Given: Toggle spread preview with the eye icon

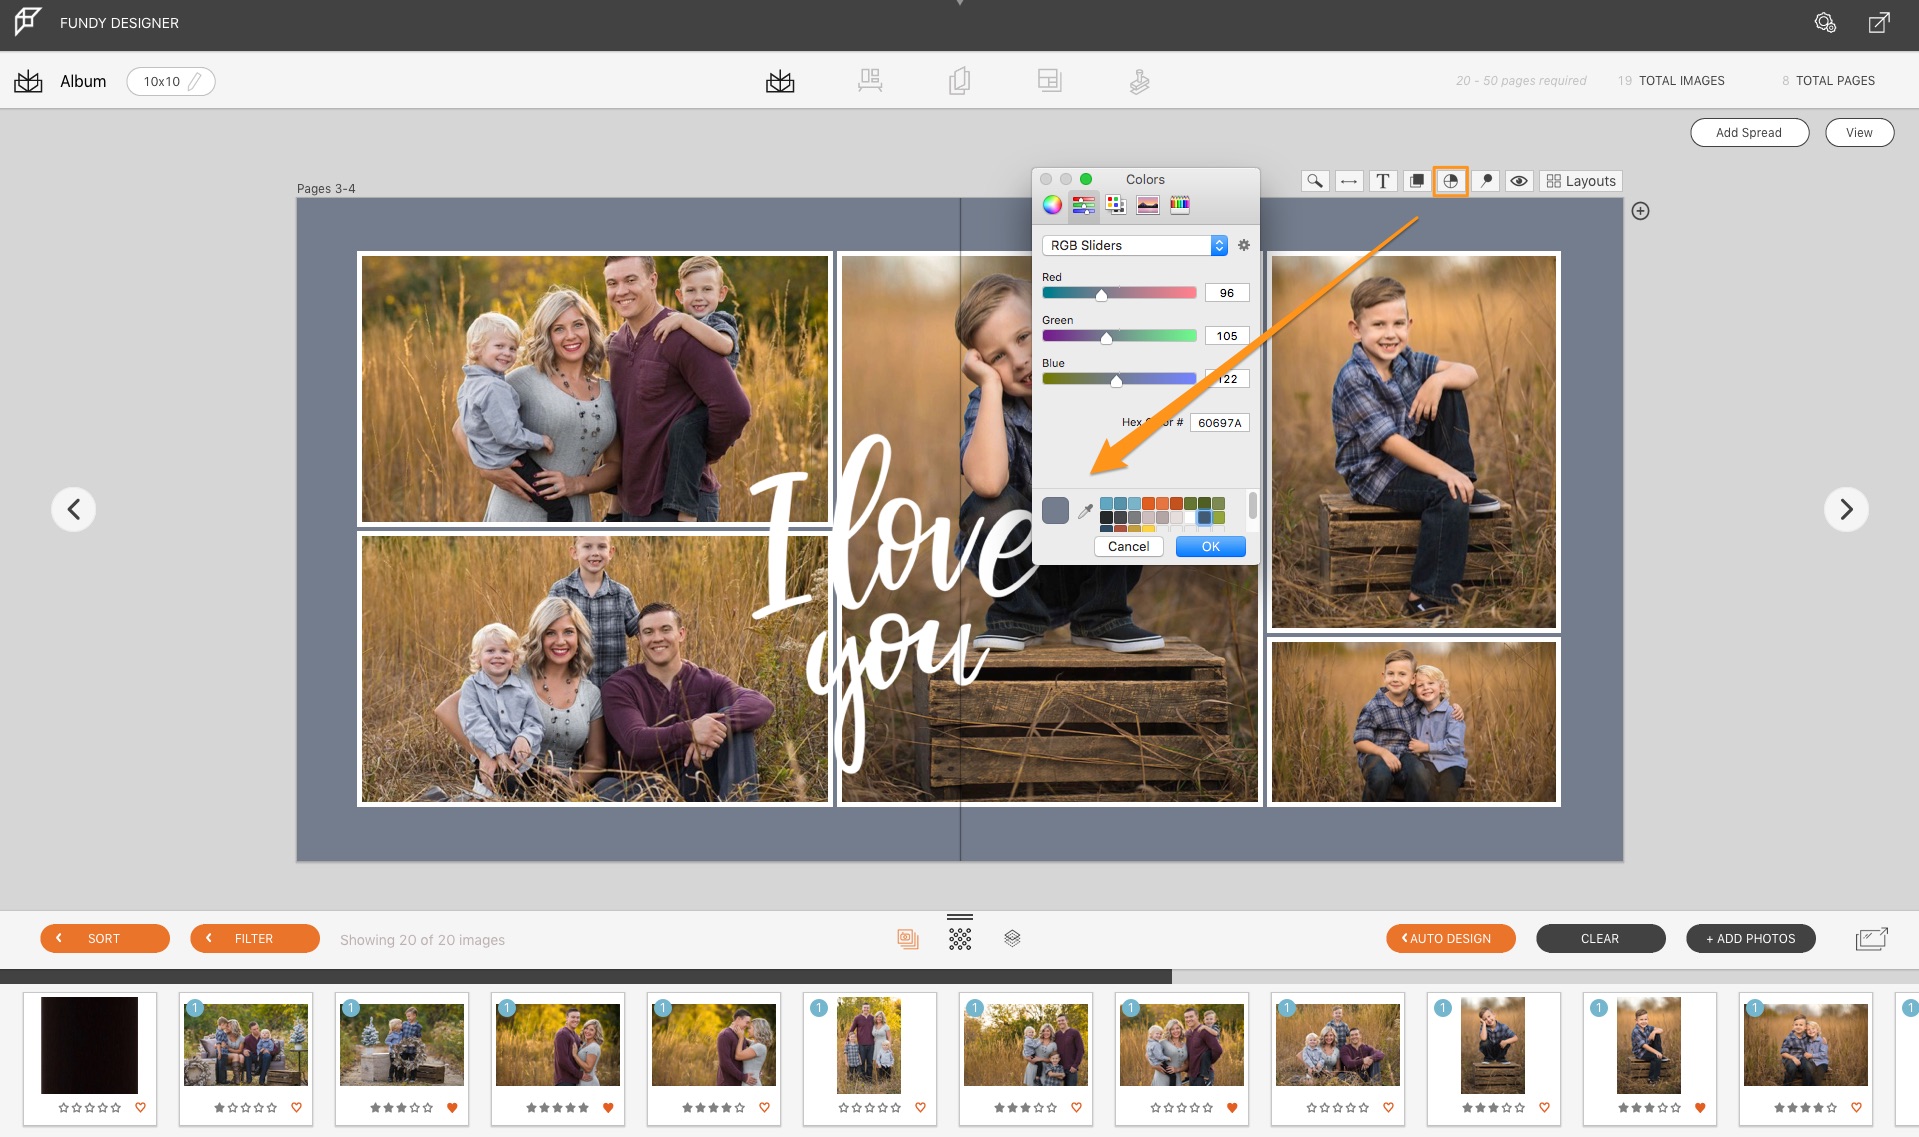Looking at the screenshot, I should [x=1519, y=181].
